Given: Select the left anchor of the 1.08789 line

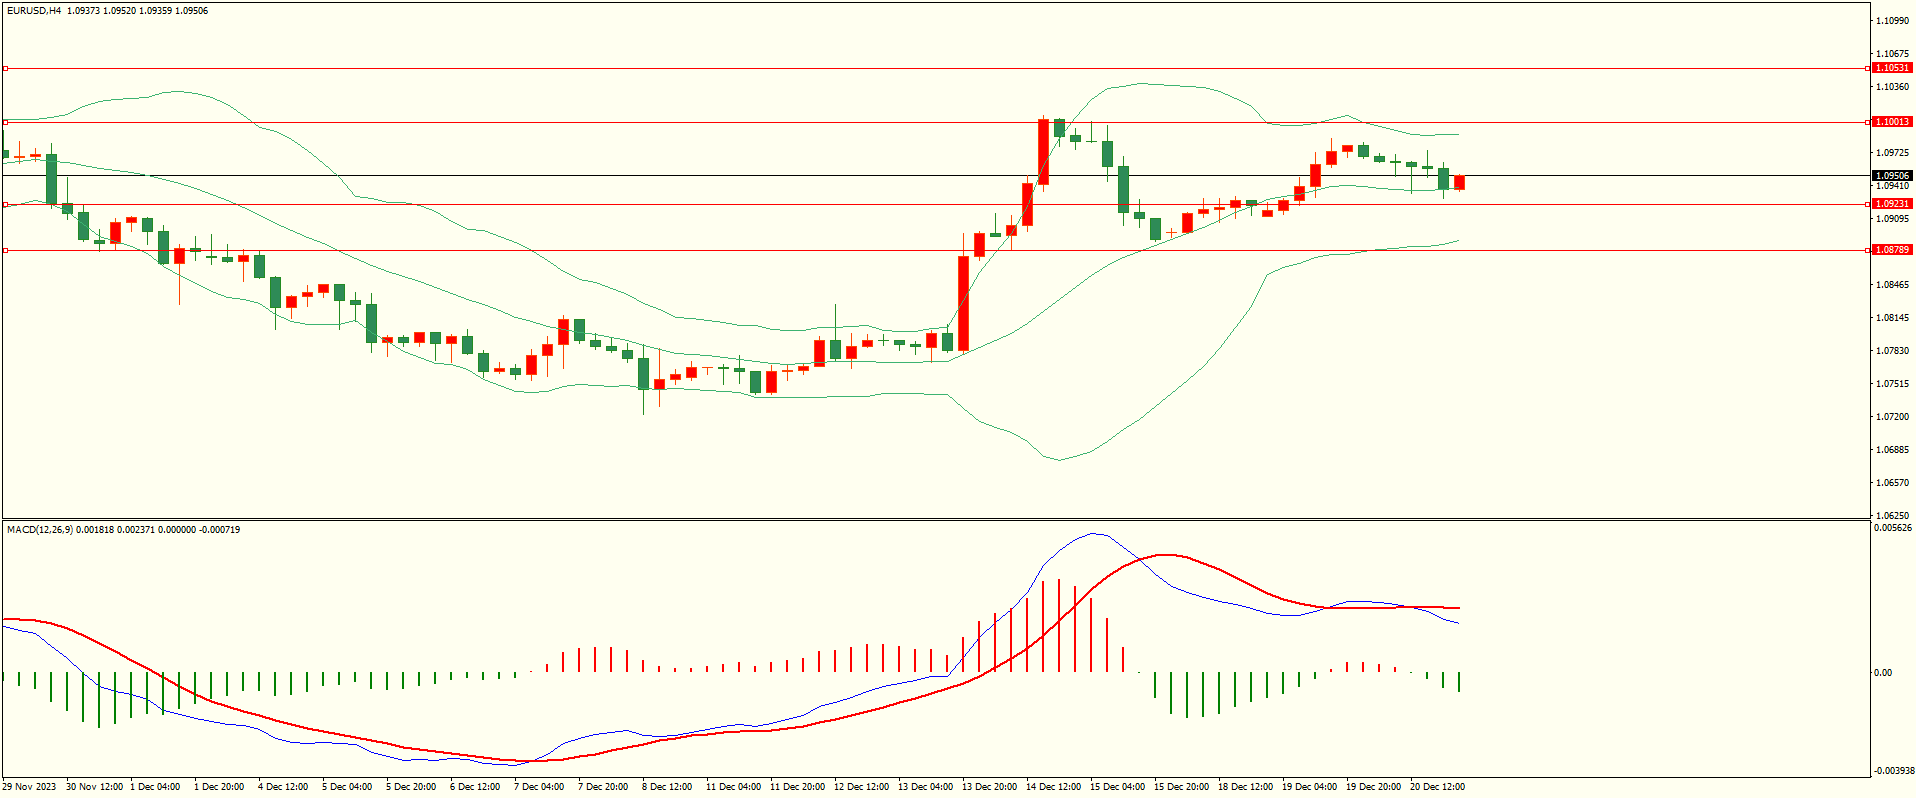Looking at the screenshot, I should [5, 251].
